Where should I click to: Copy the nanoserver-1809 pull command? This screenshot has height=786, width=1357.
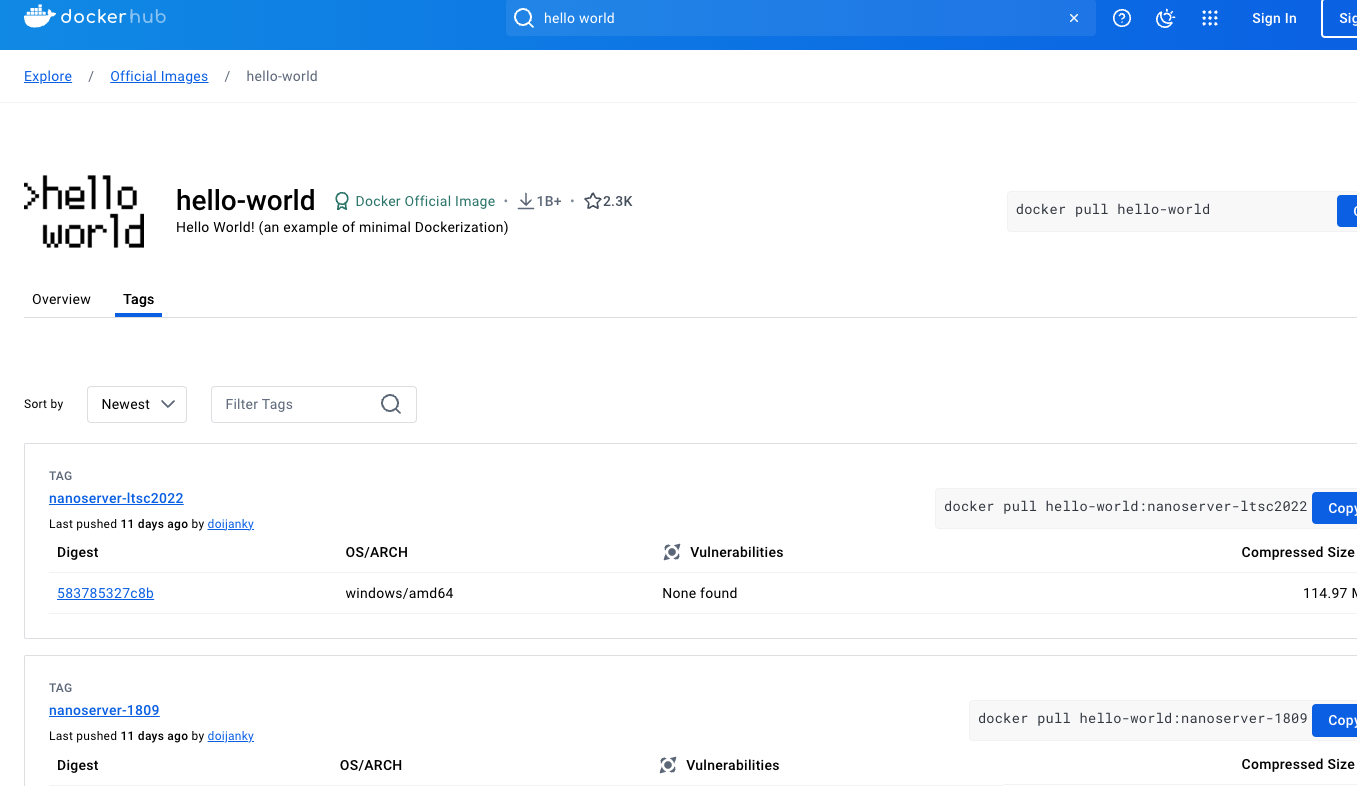point(1334,720)
